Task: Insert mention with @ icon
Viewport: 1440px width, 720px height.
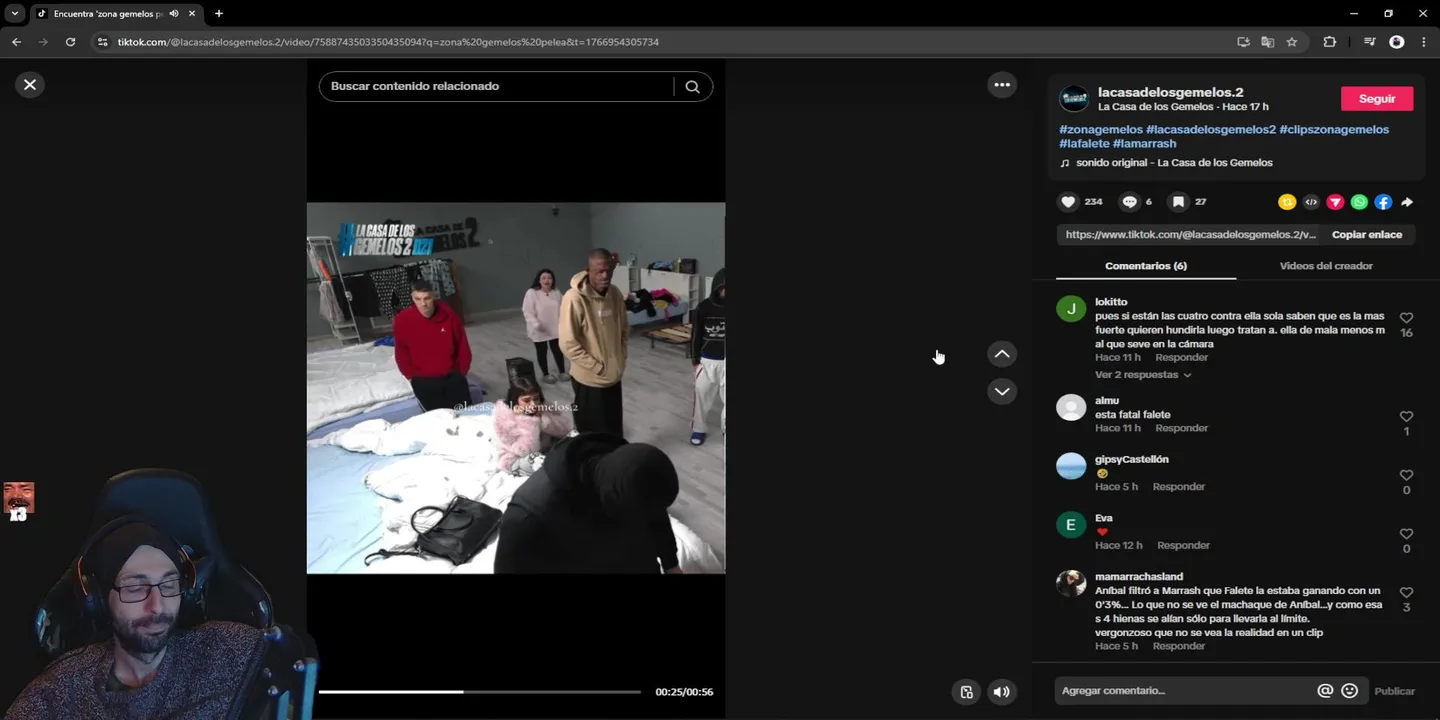Action: click(x=1325, y=691)
